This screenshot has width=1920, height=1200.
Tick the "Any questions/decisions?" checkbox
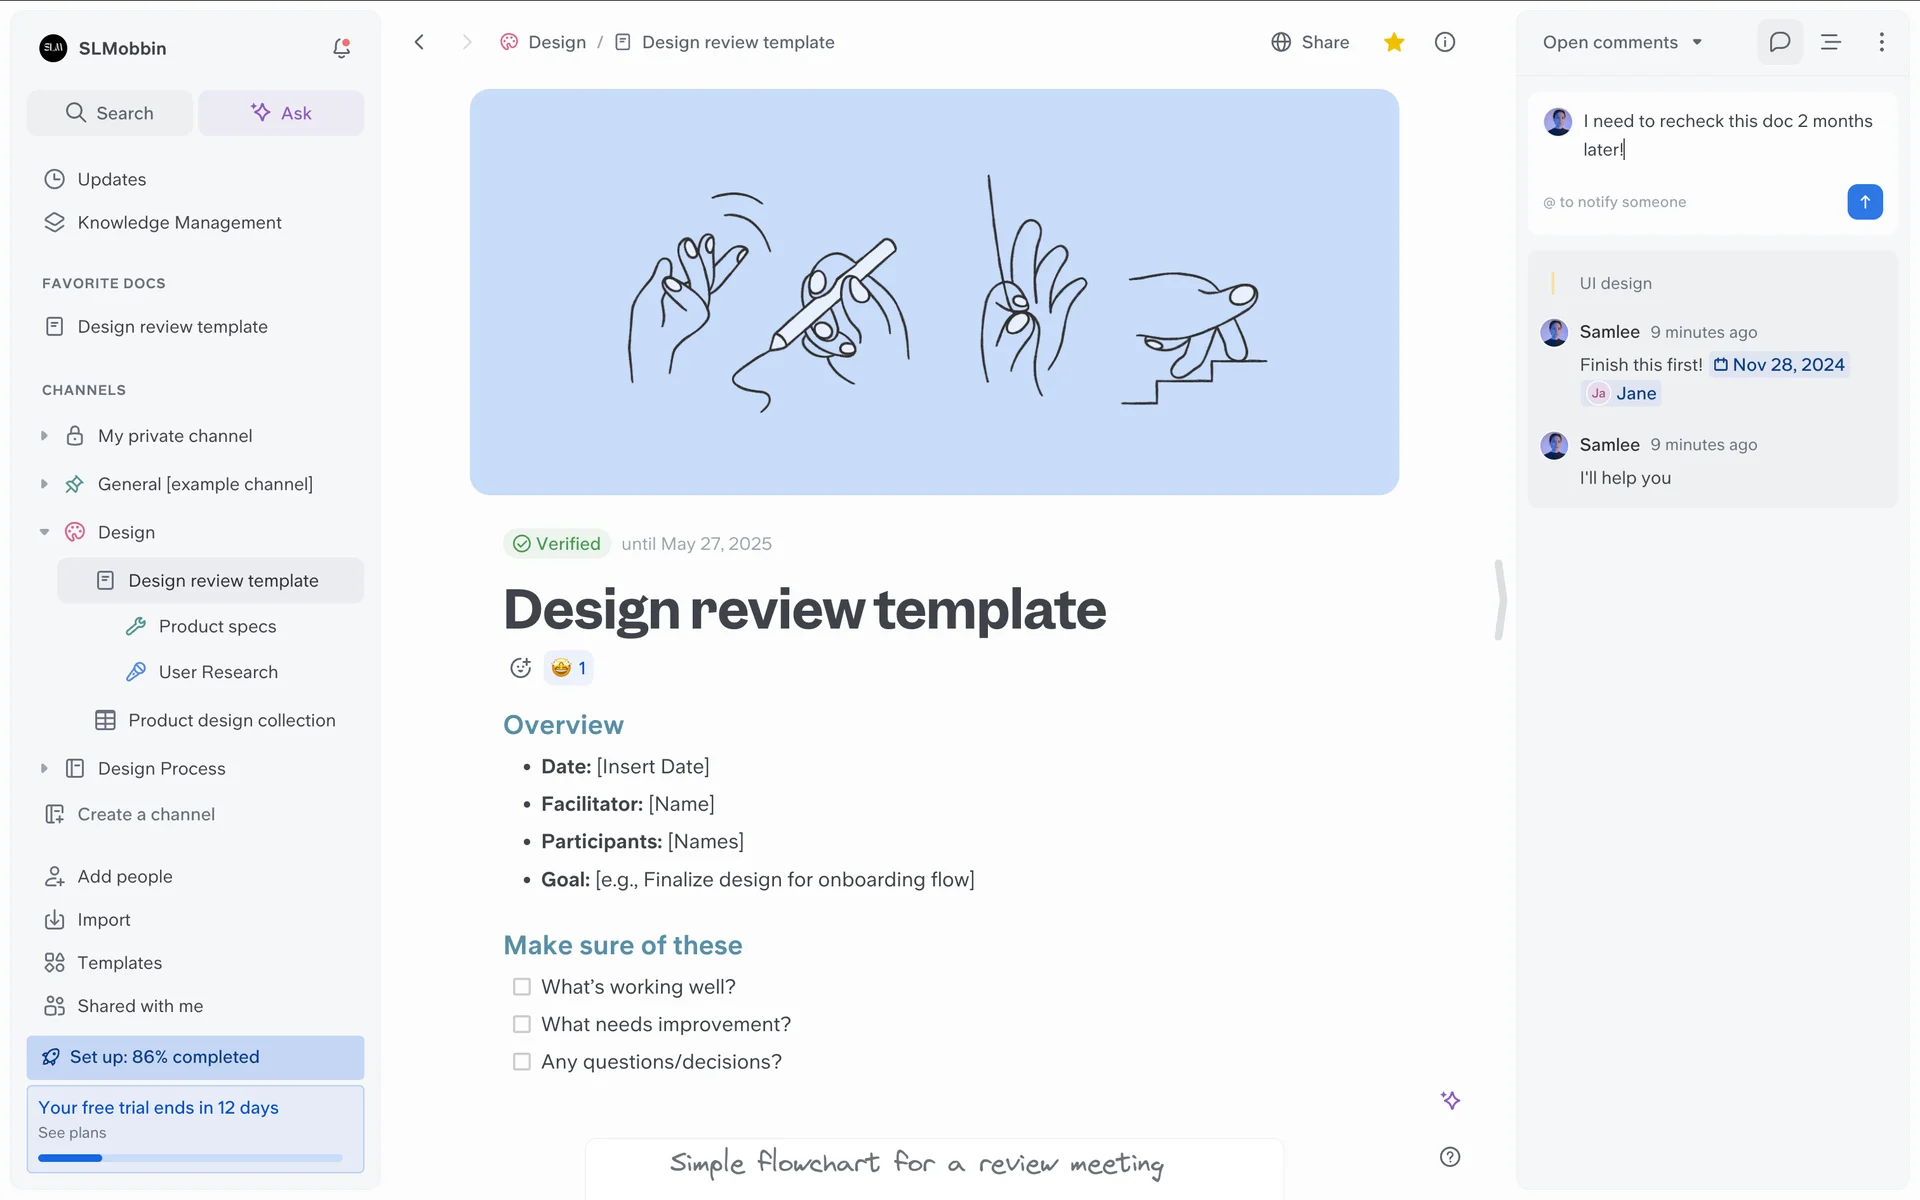522,1062
